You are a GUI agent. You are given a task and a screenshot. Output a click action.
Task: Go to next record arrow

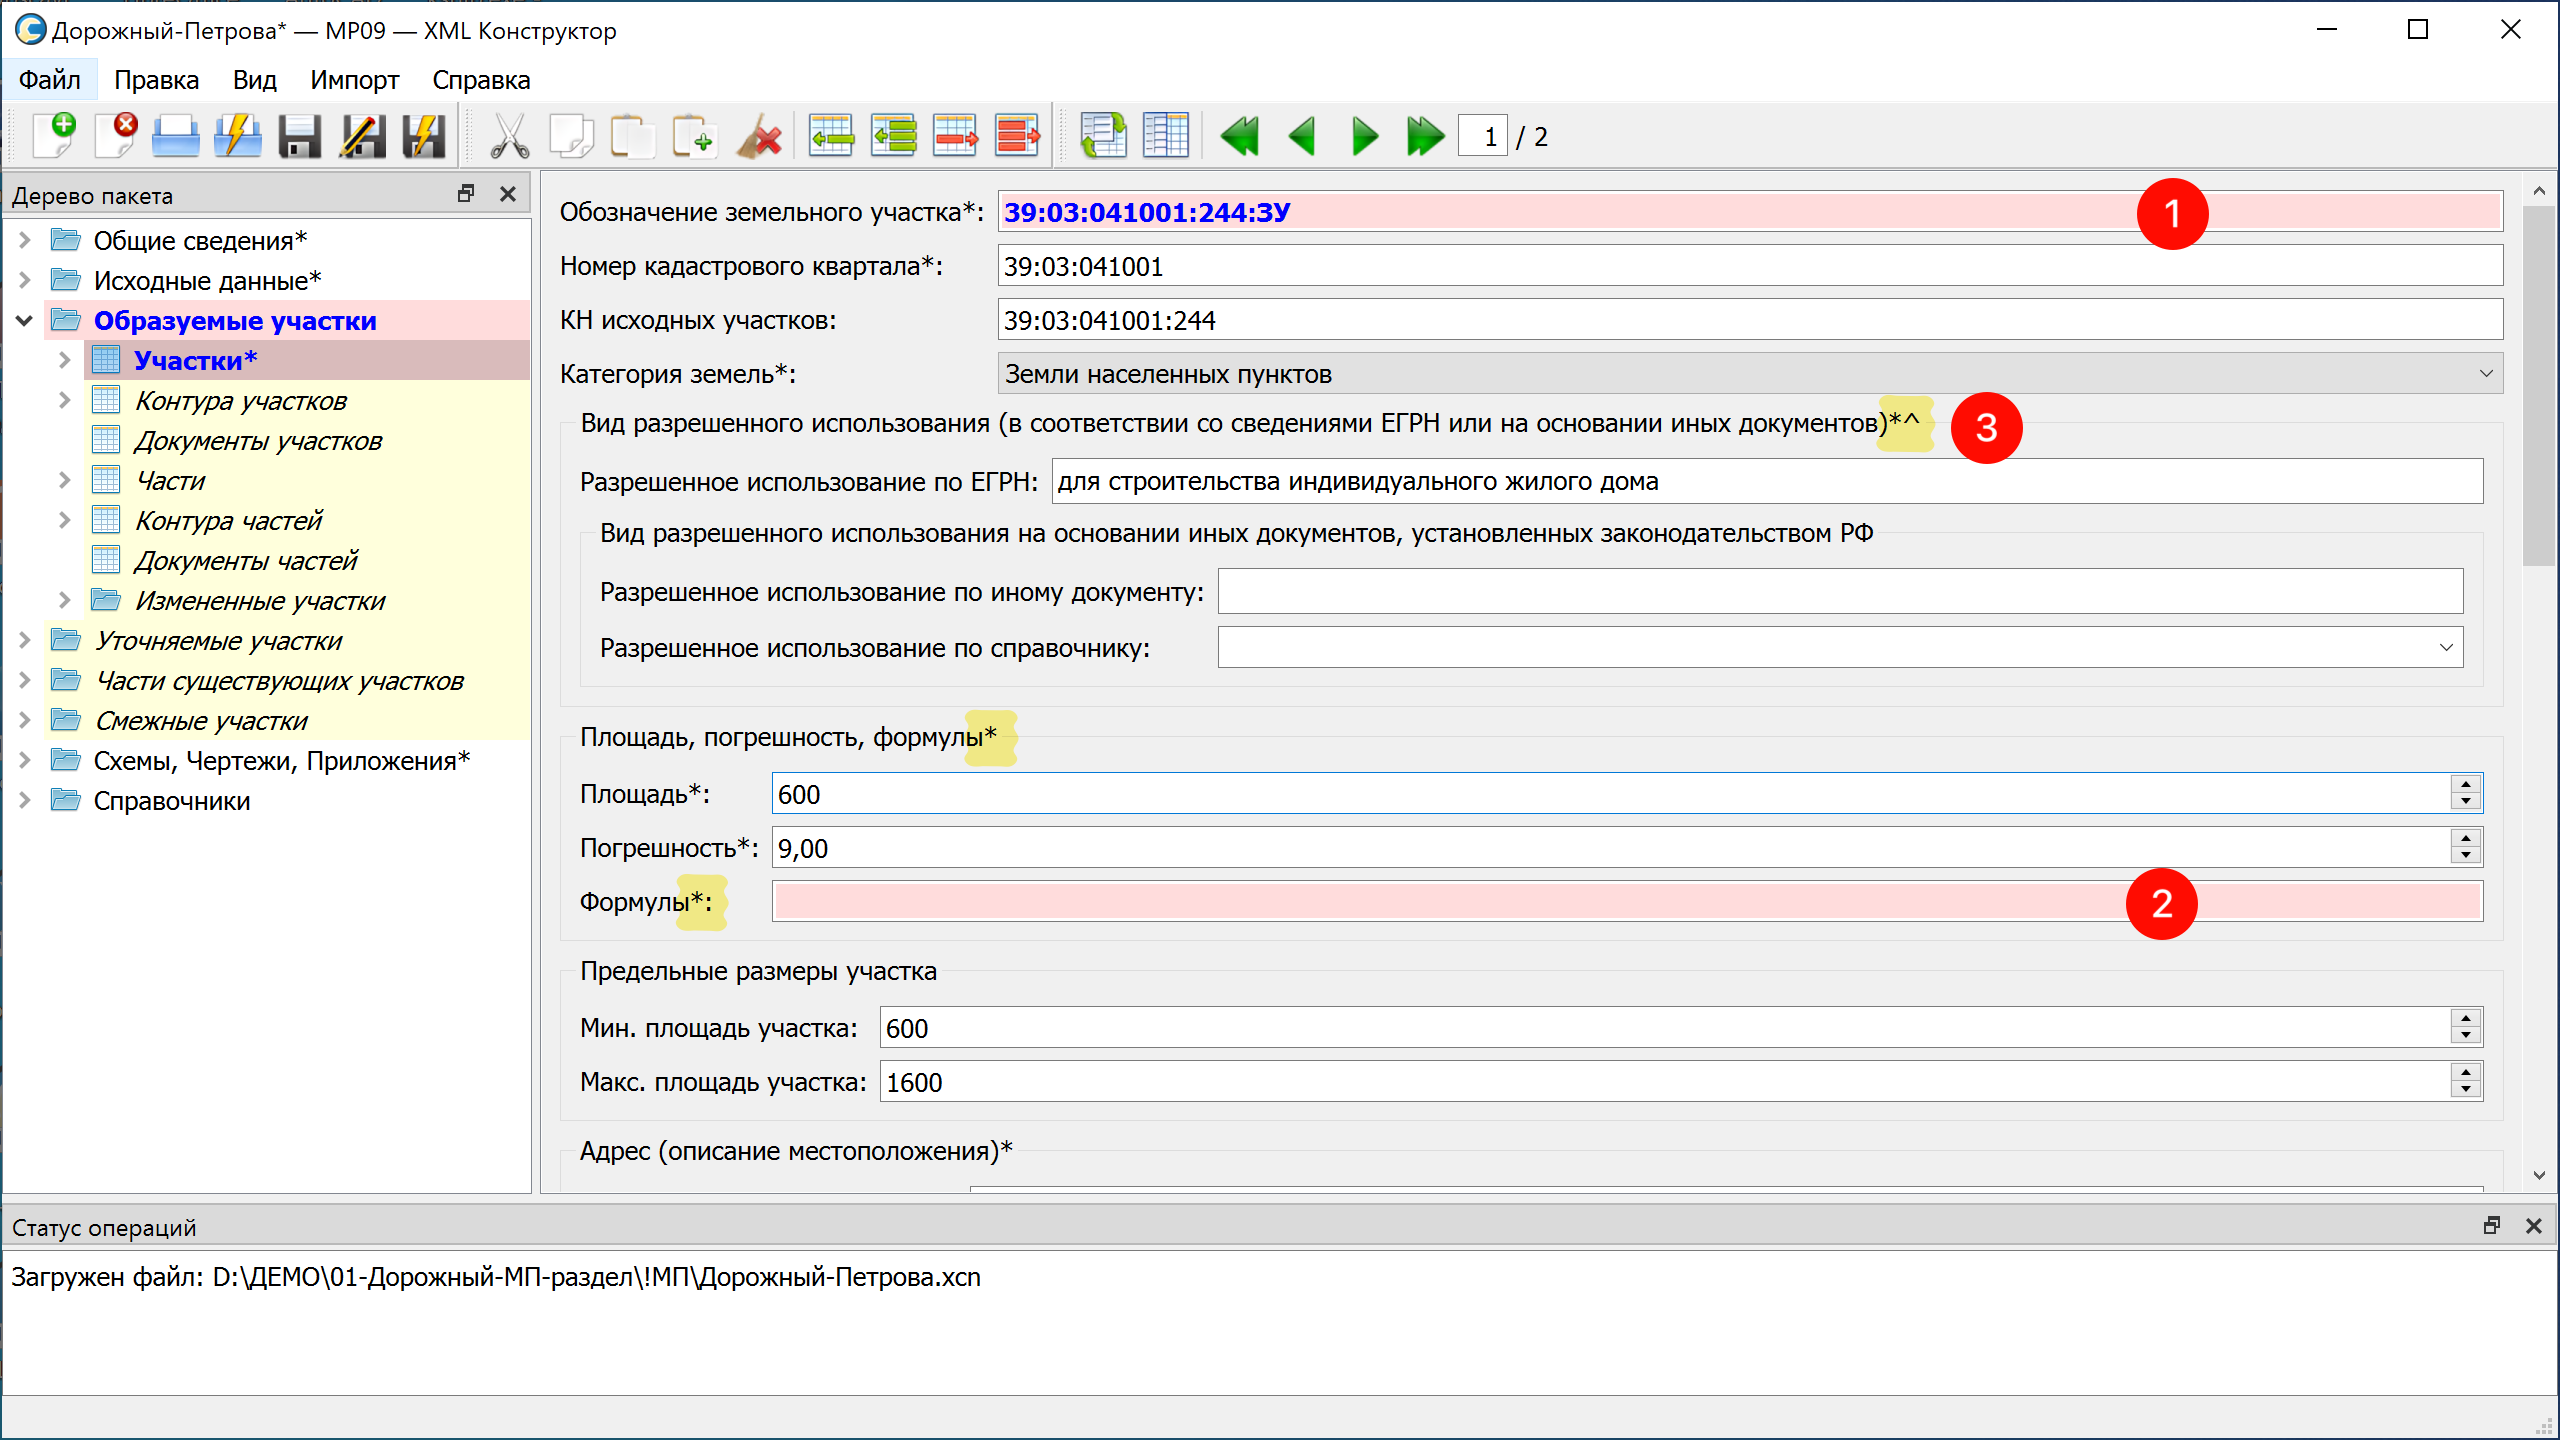coord(1364,135)
